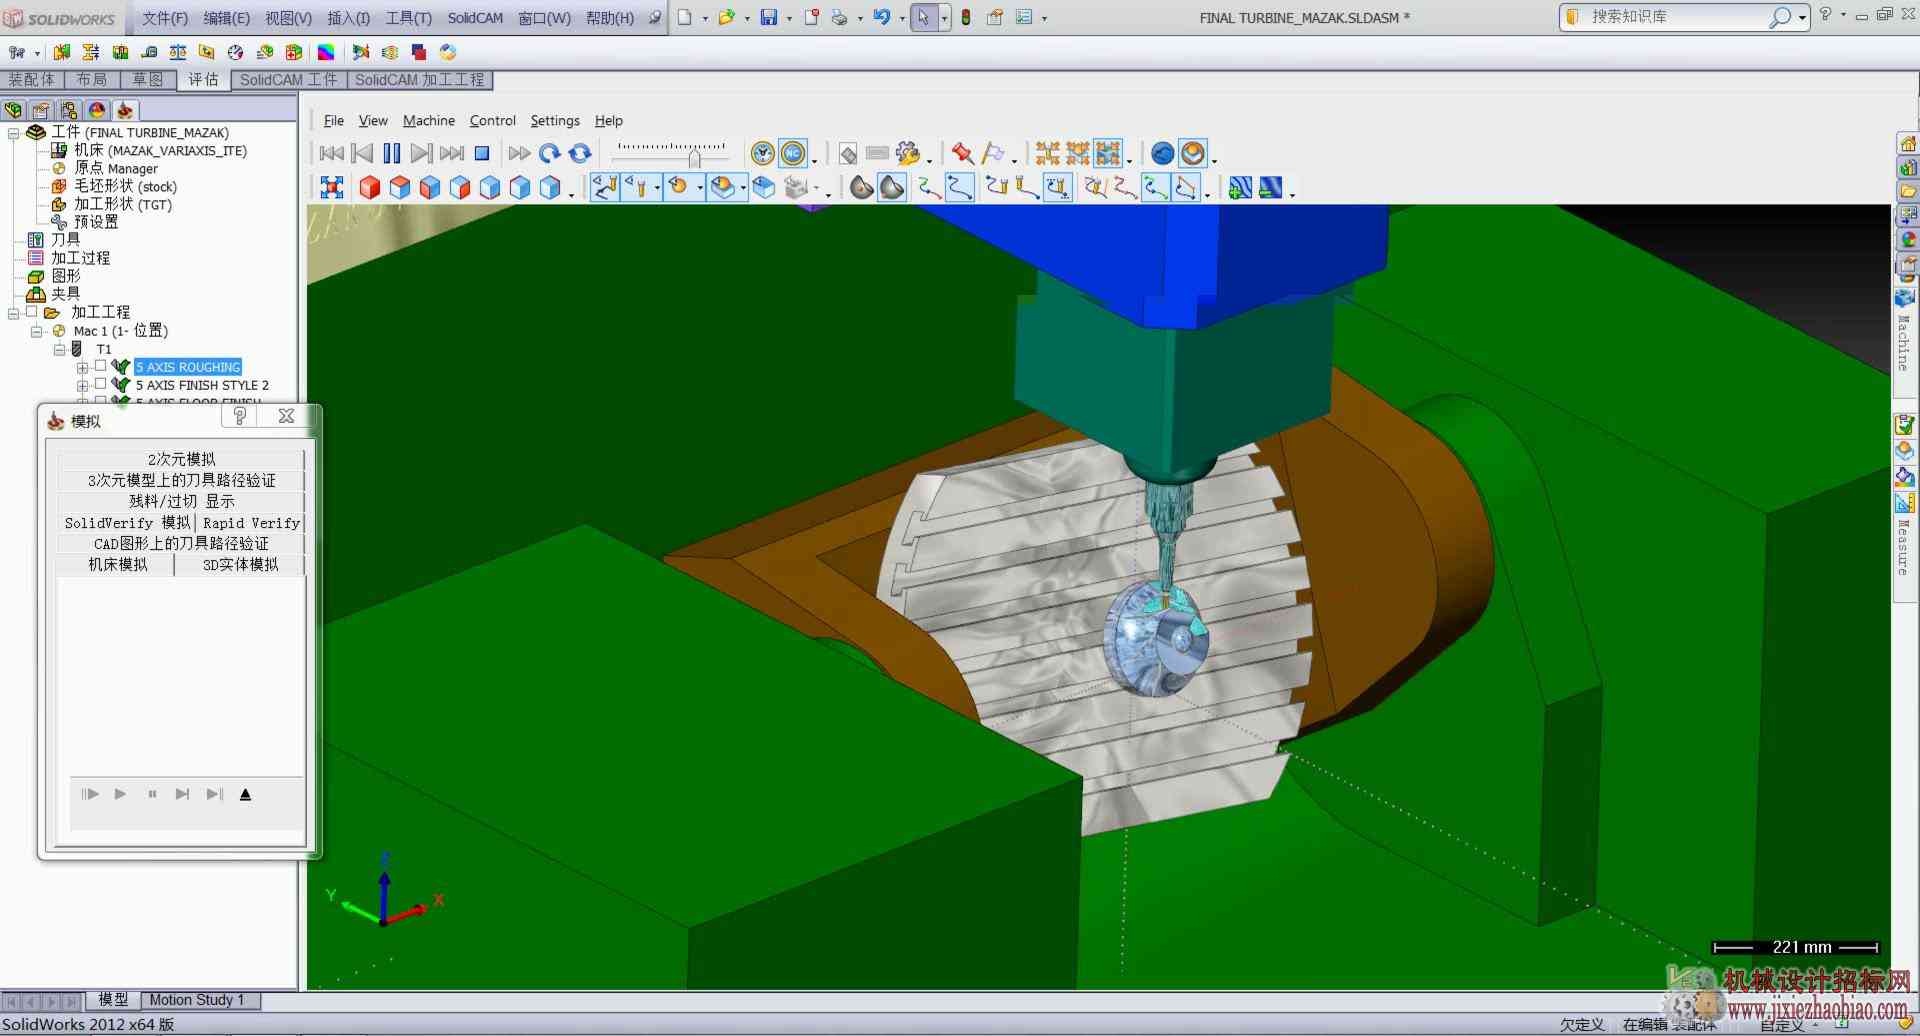Click the eject triangle button in 模拟 dialog
The image size is (1920, 1036).
click(x=245, y=794)
